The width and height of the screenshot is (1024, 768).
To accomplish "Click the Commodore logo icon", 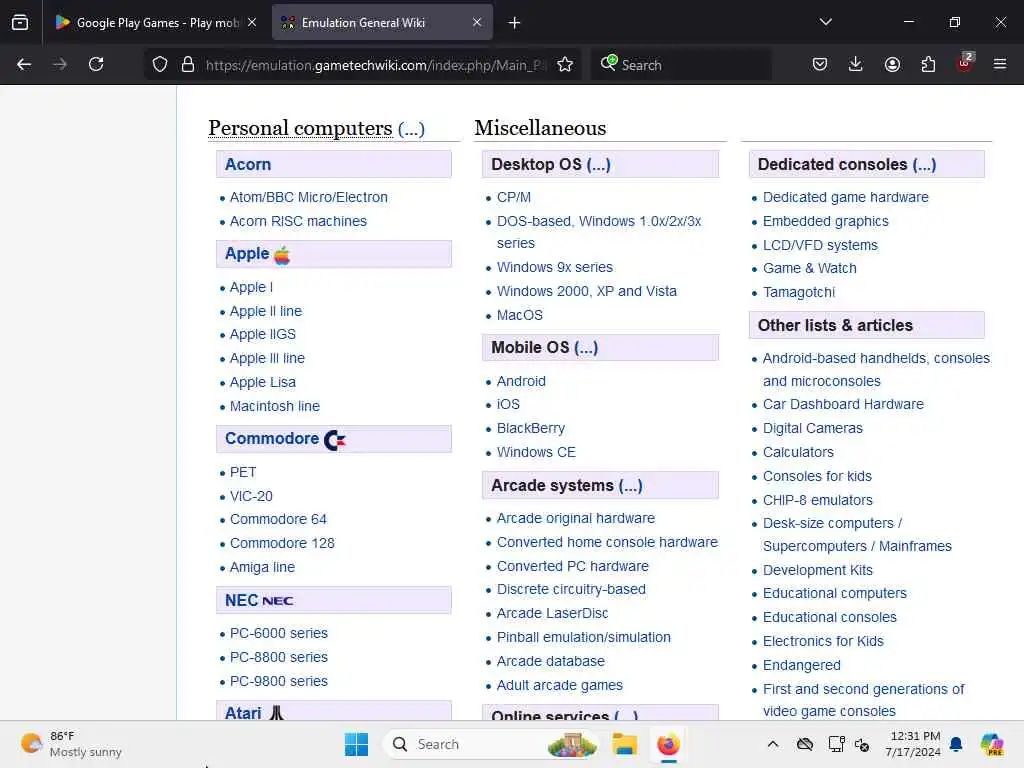I will [x=335, y=440].
